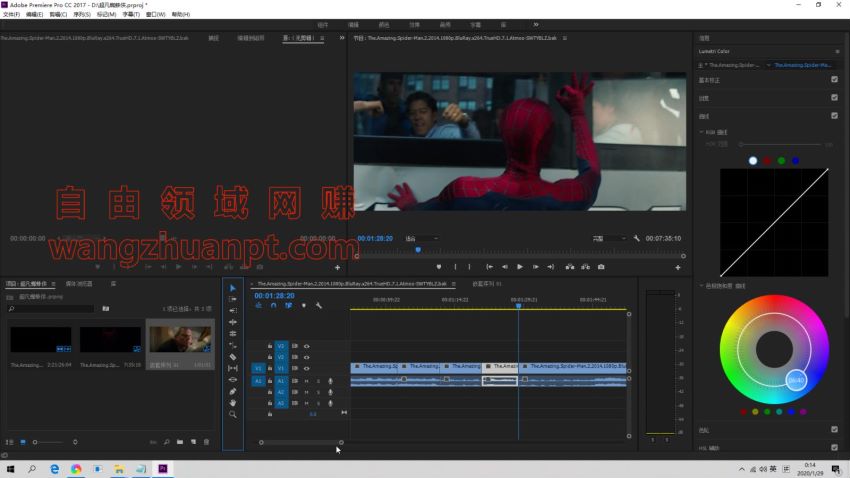Mute audio track A1

coord(307,381)
